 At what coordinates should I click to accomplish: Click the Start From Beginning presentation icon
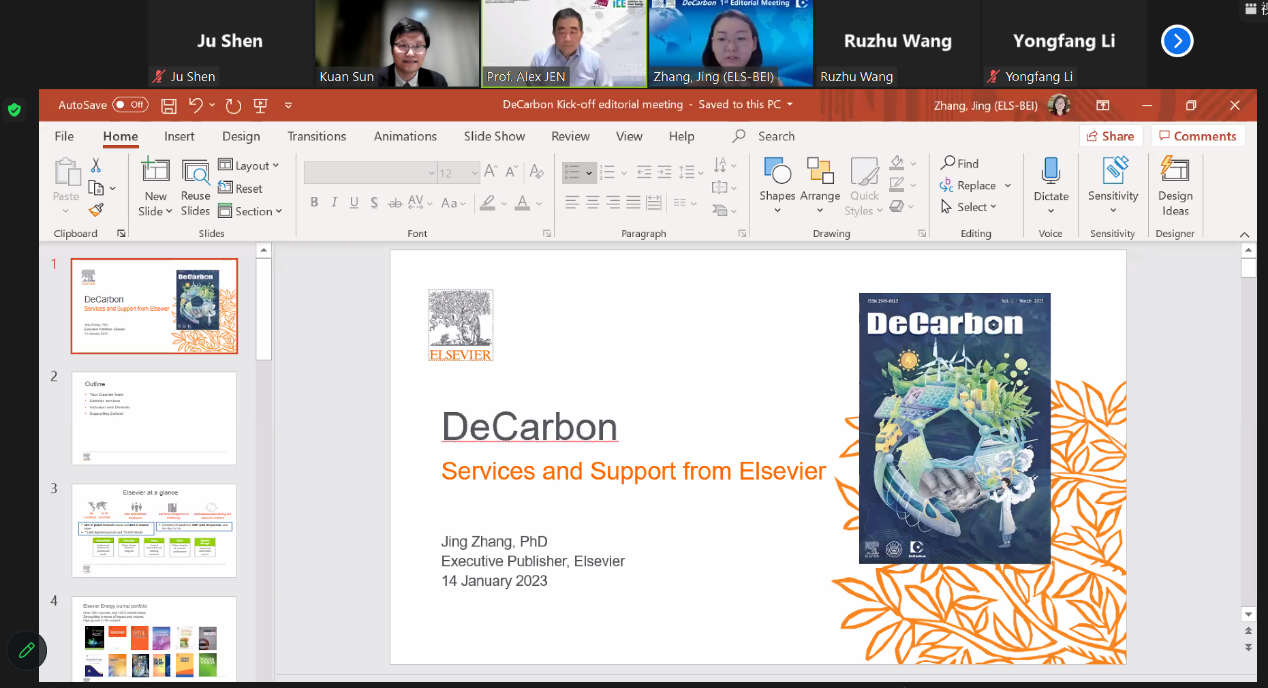coord(260,105)
